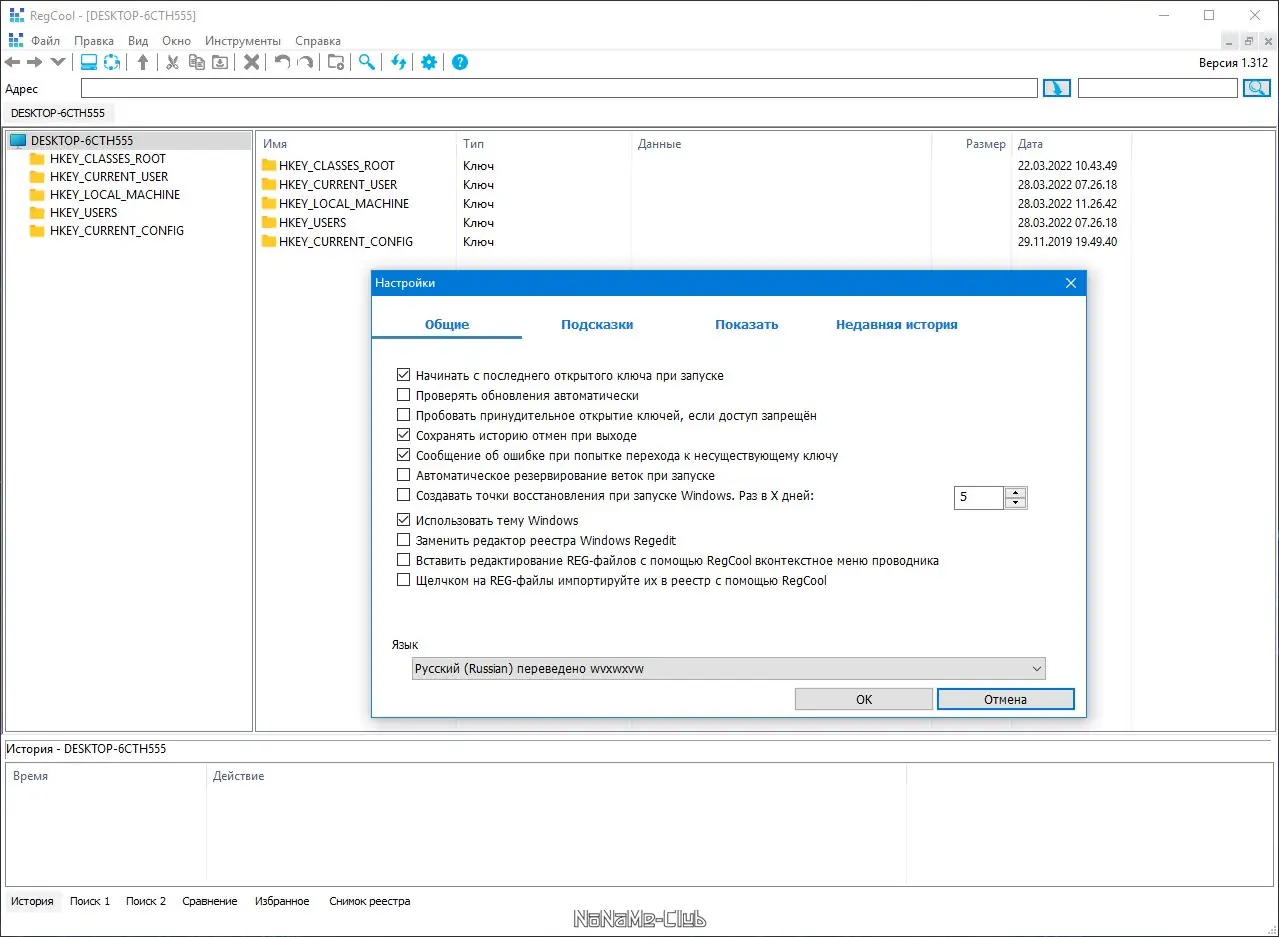1279x937 pixels.
Task: Uncheck Начинать с последнего открытого ключа
Action: coord(404,375)
